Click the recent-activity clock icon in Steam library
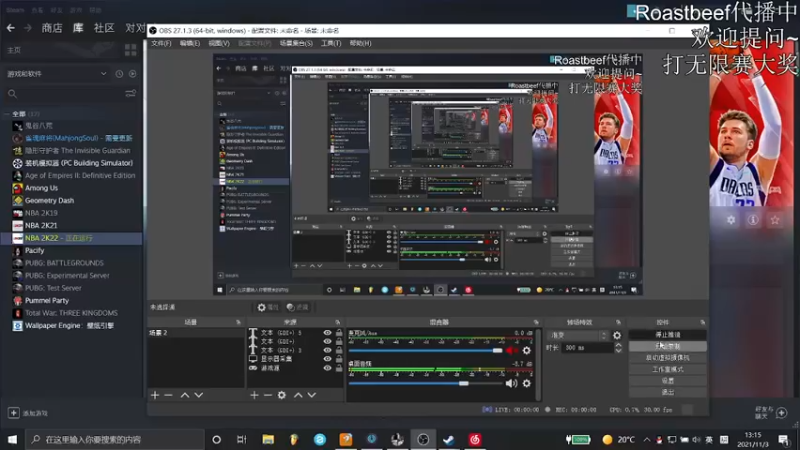The height and width of the screenshot is (450, 800). click(119, 74)
